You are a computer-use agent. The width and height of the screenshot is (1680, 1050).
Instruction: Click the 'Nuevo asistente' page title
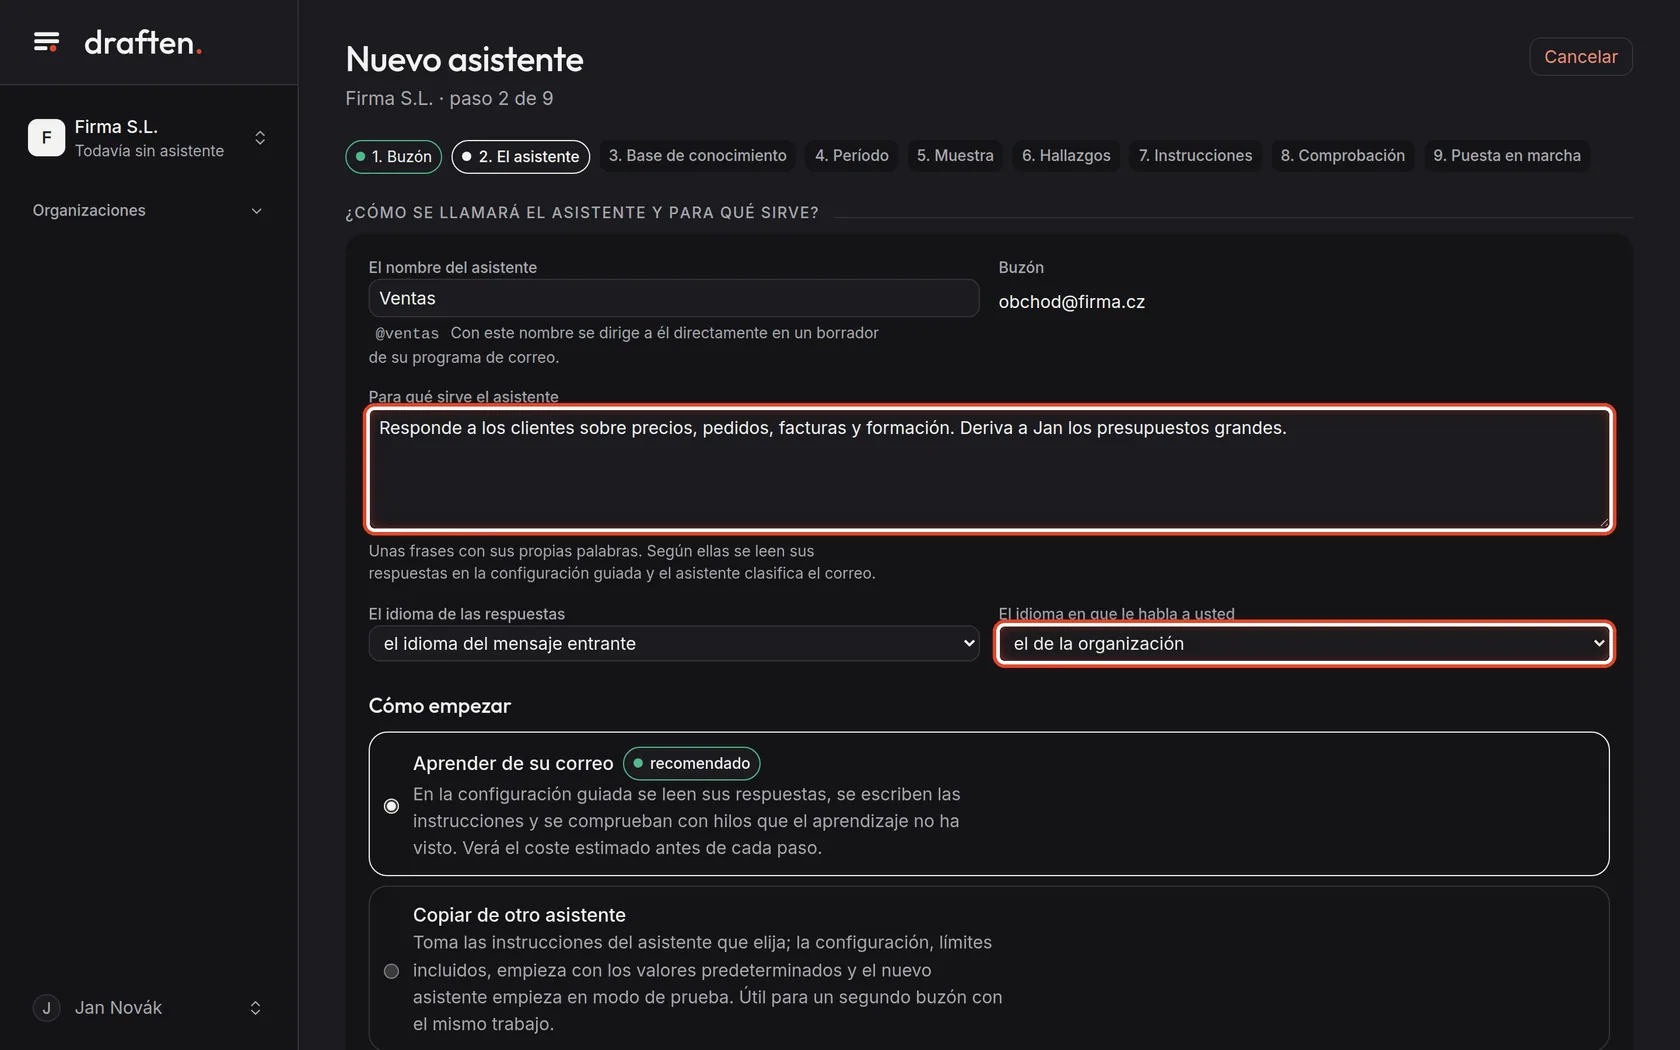tap(464, 60)
